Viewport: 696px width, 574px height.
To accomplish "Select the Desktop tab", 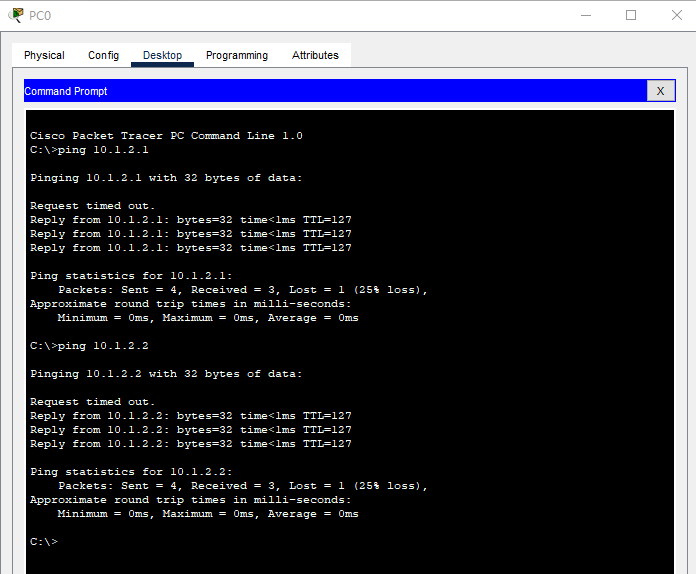I will (x=162, y=55).
